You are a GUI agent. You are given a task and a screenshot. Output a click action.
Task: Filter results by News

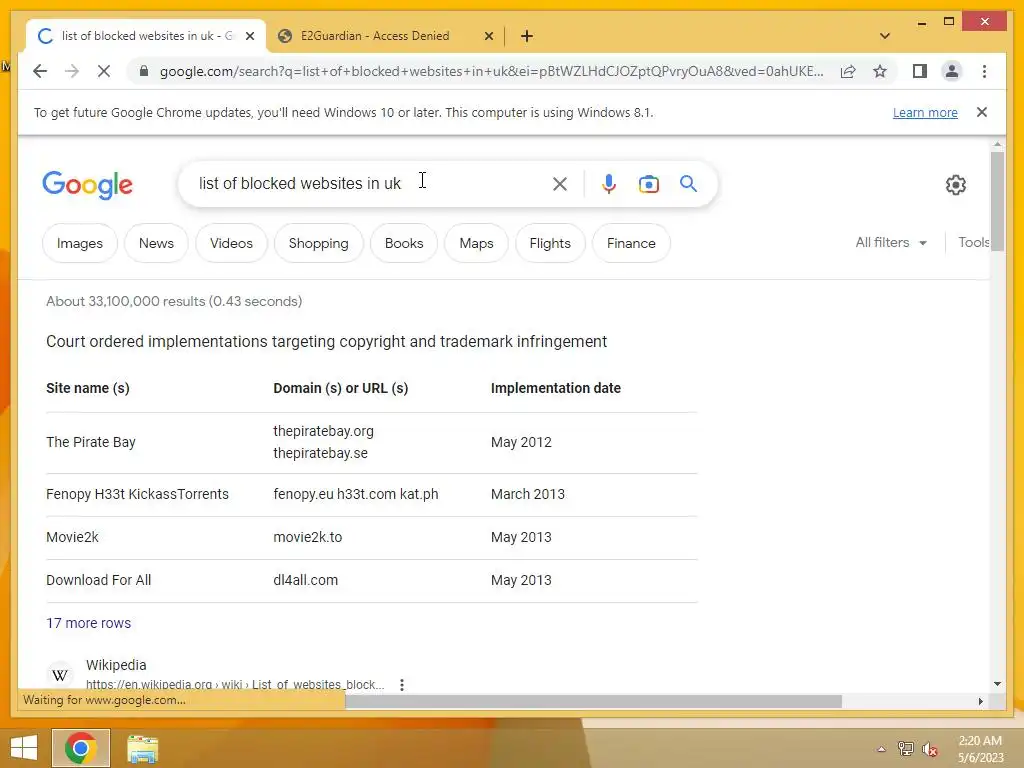(x=156, y=243)
